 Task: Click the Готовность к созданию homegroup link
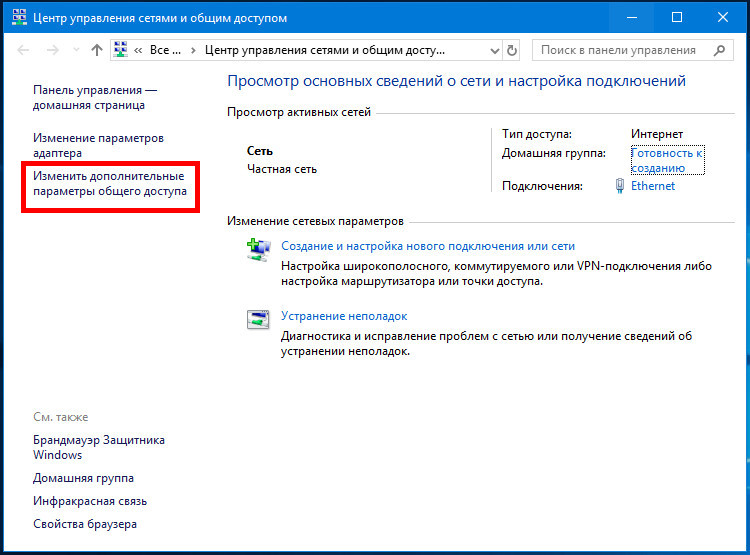(667, 161)
